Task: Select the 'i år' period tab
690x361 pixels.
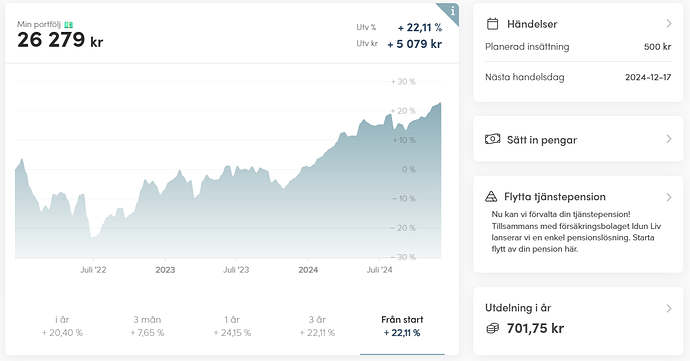Action: tap(62, 326)
